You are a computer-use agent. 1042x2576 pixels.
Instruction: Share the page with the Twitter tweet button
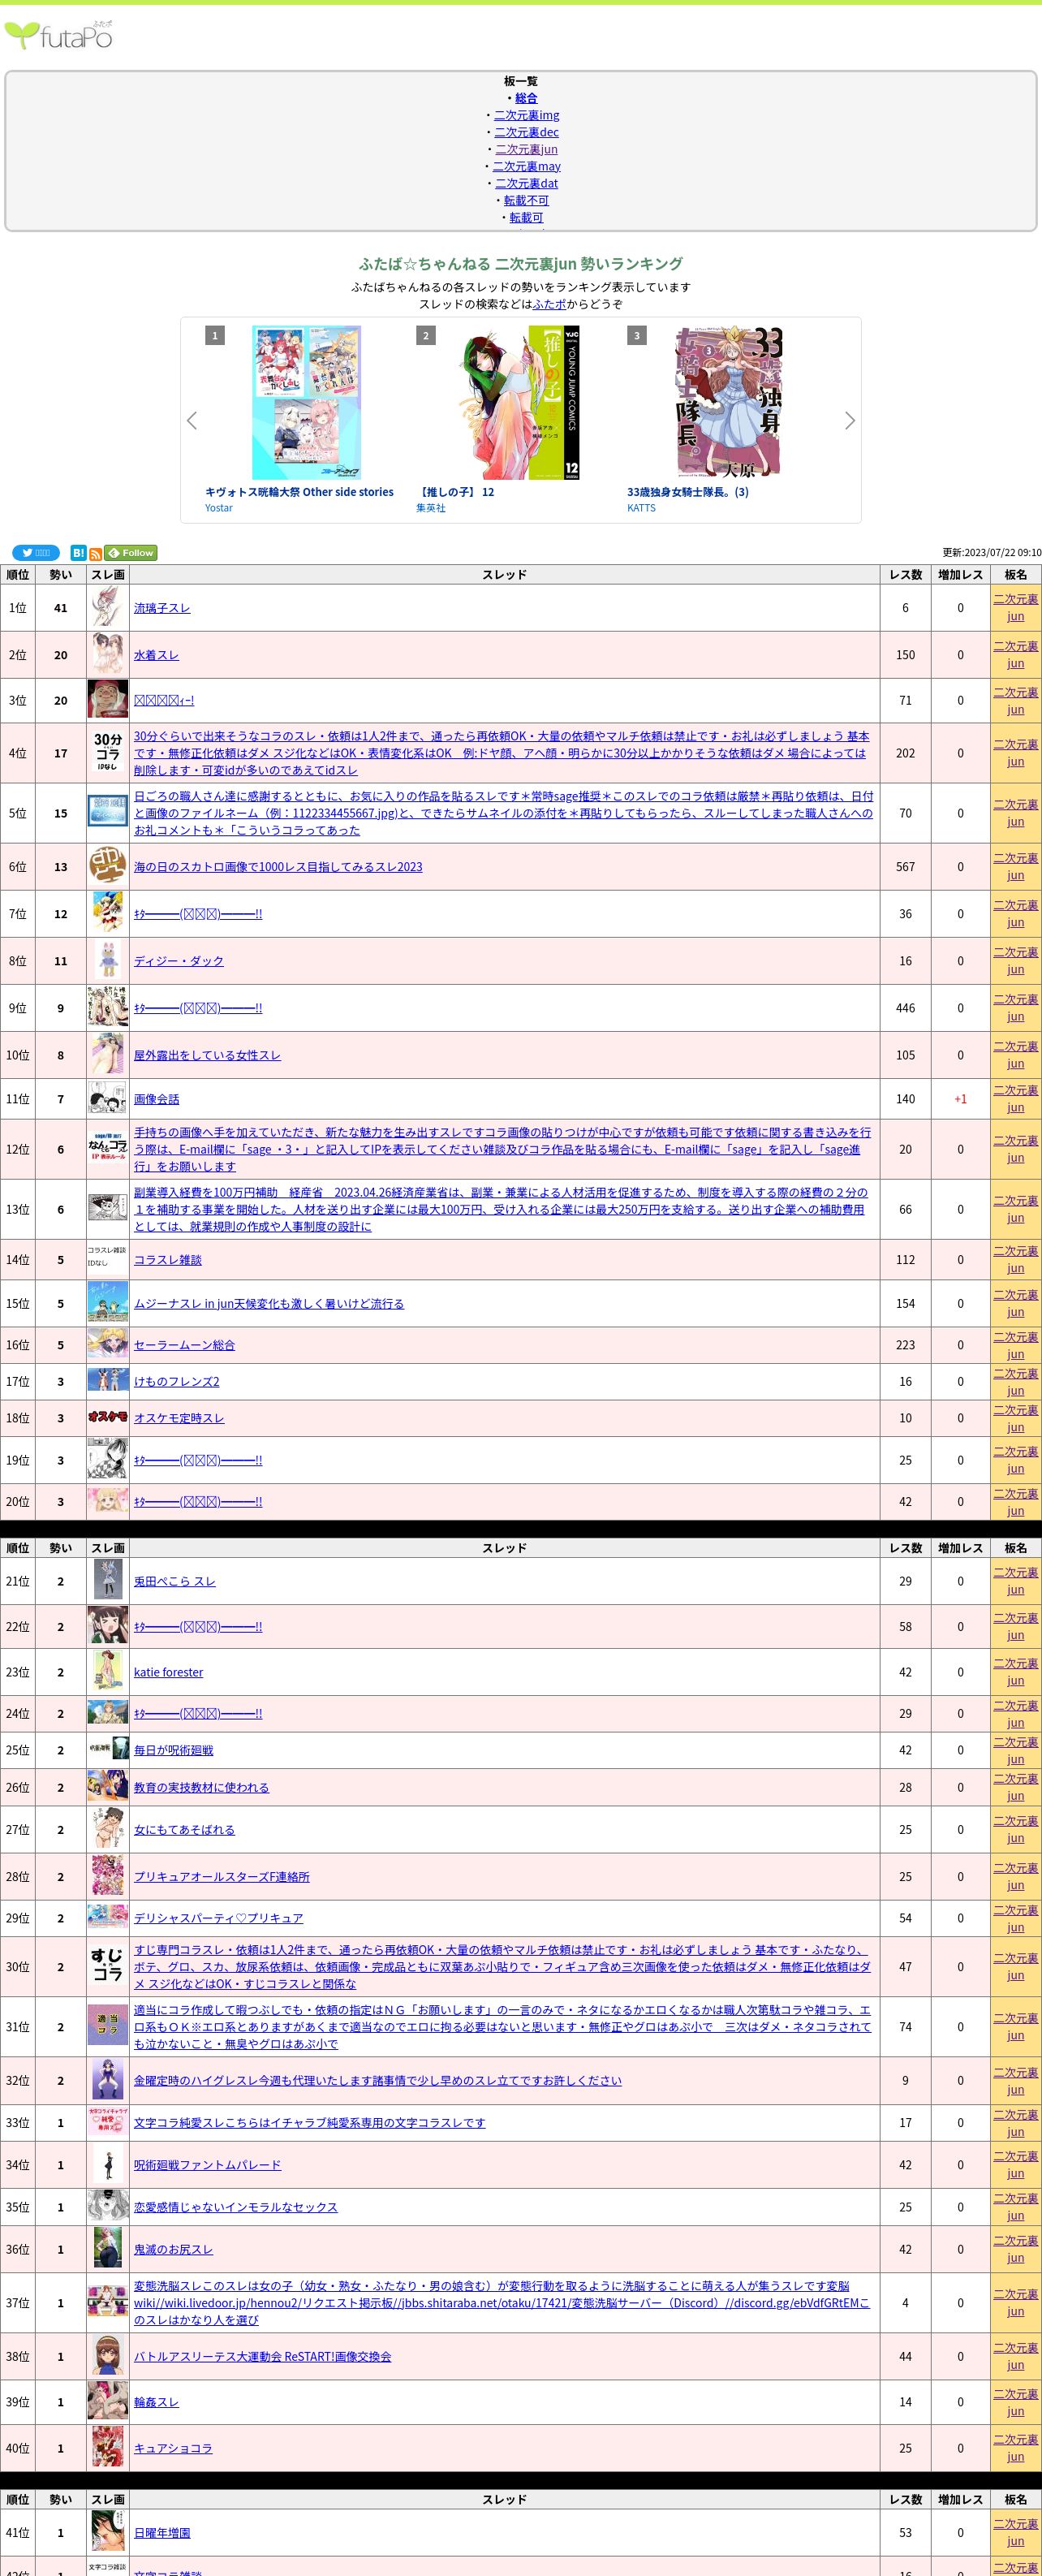pyautogui.click(x=36, y=553)
